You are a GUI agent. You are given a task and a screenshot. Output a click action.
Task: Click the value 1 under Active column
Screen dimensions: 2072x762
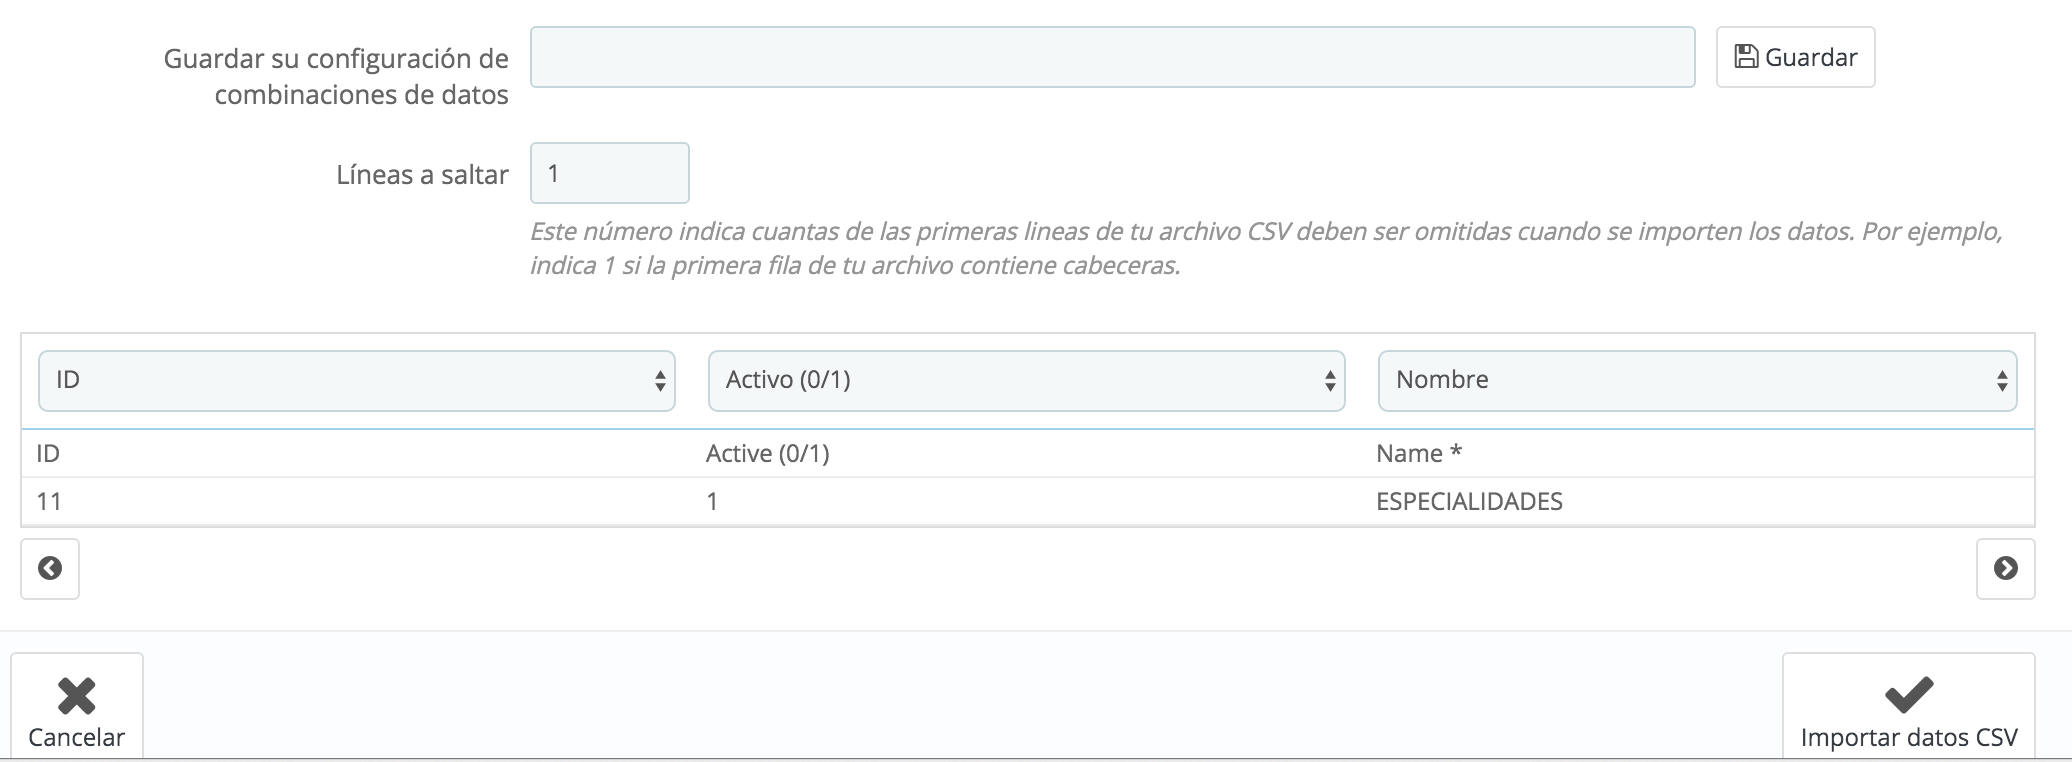click(x=712, y=501)
